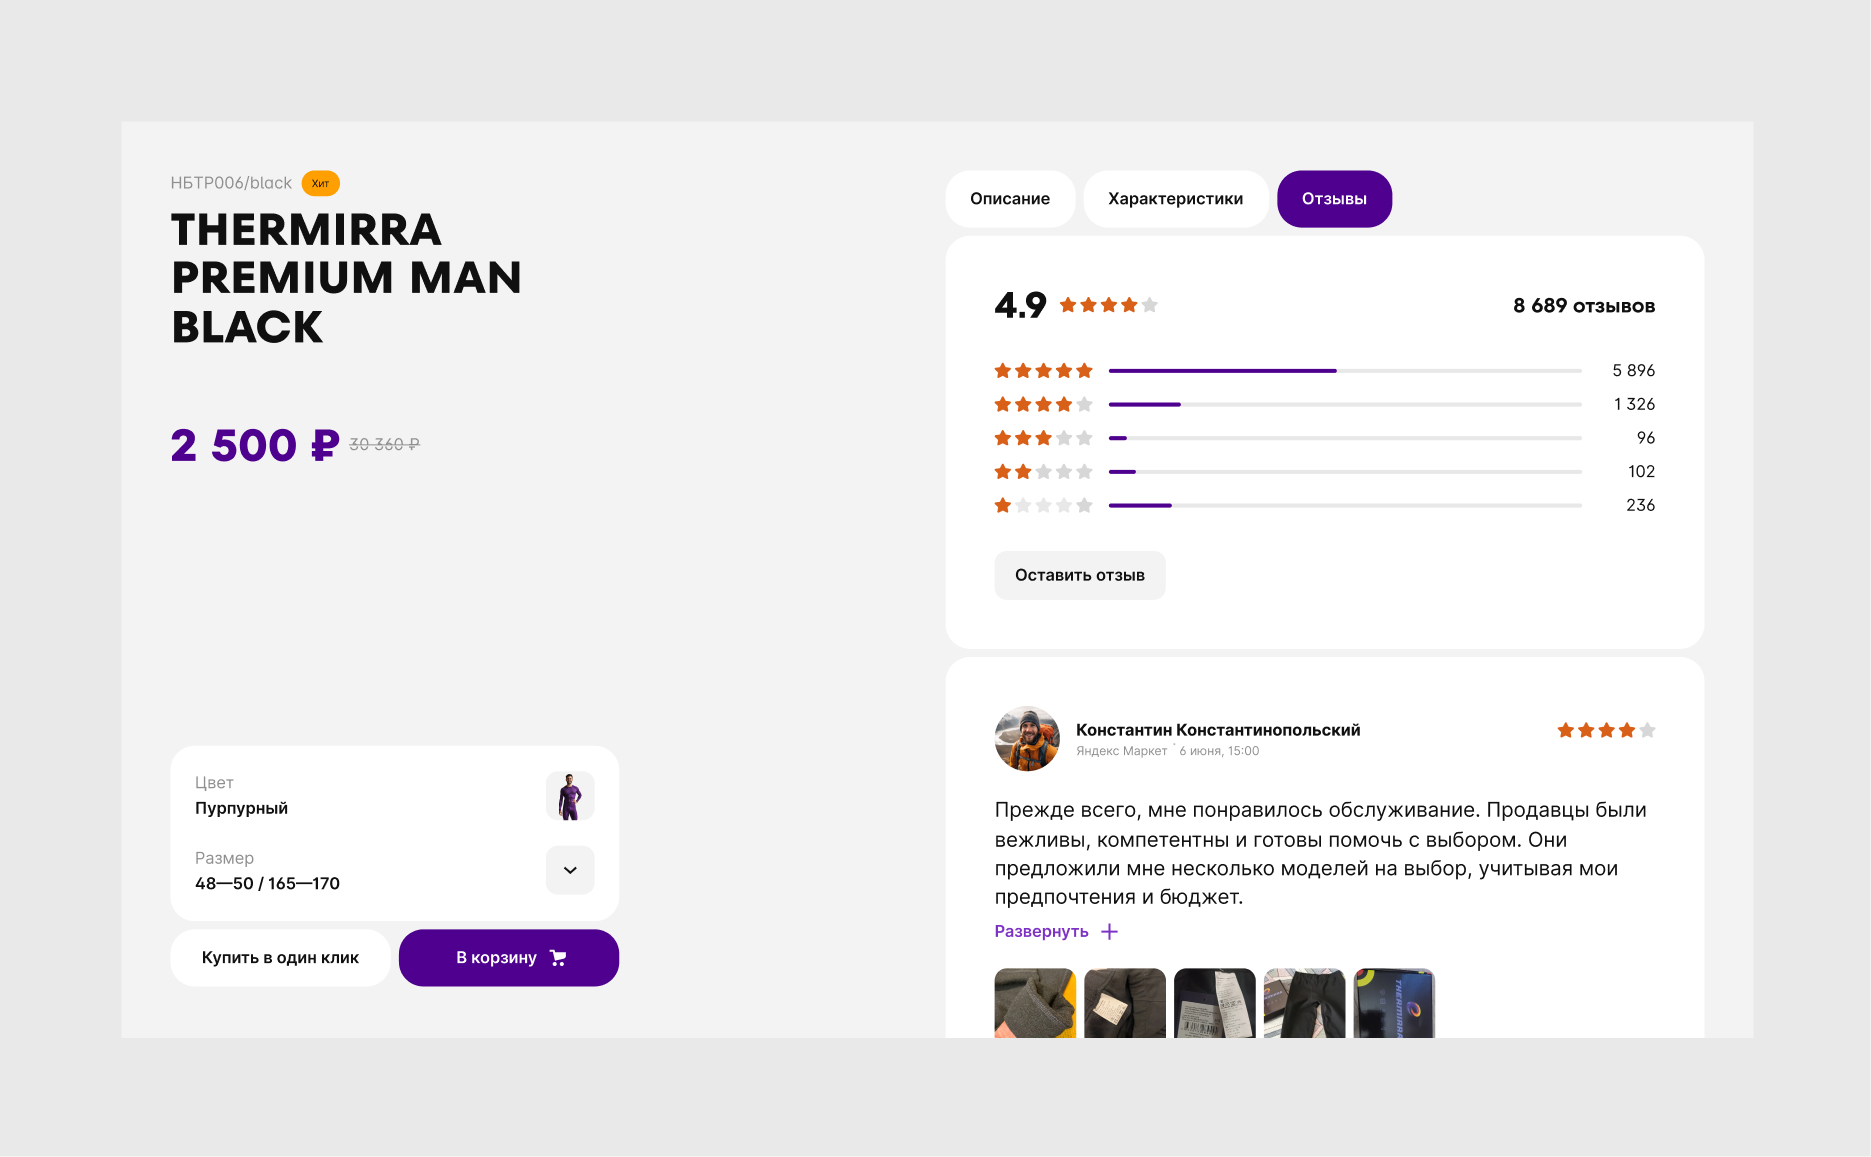Viewport: 1871px width, 1157px height.
Task: Click the Оставить отзыв button
Action: 1080,575
